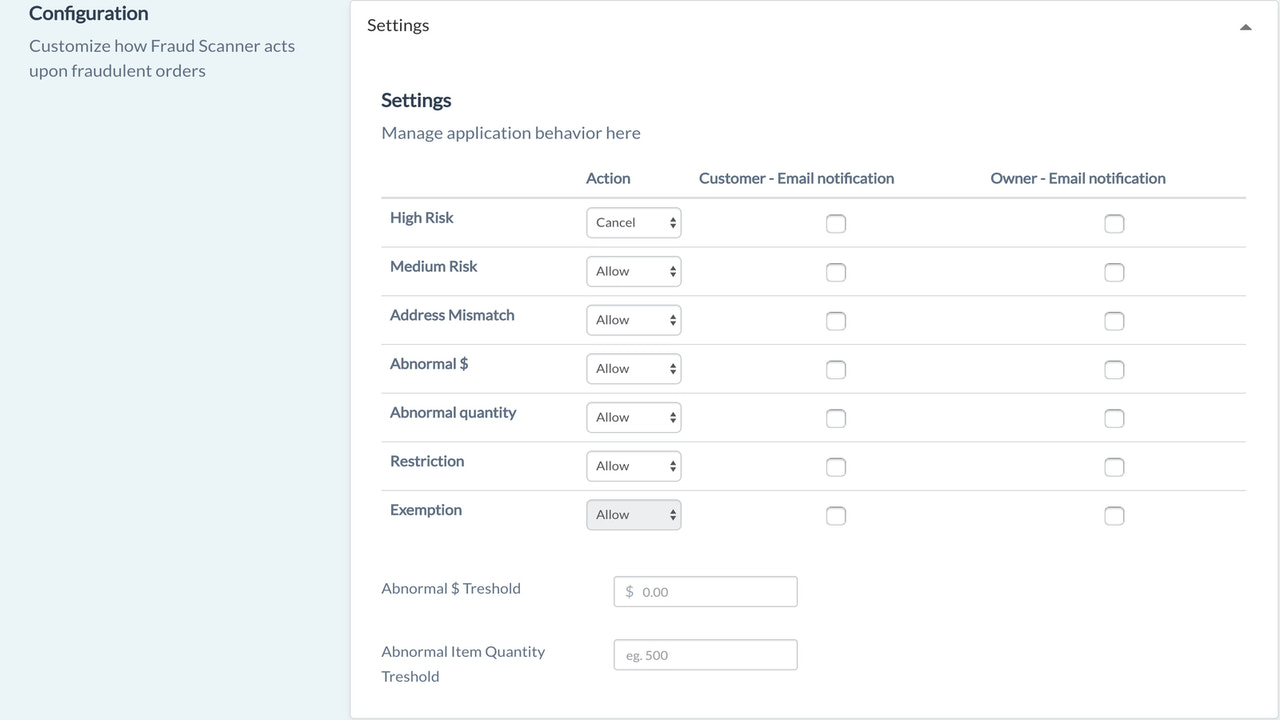The image size is (1280, 720).
Task: Check owner email notification for Medium Risk
Action: pyautogui.click(x=1114, y=273)
